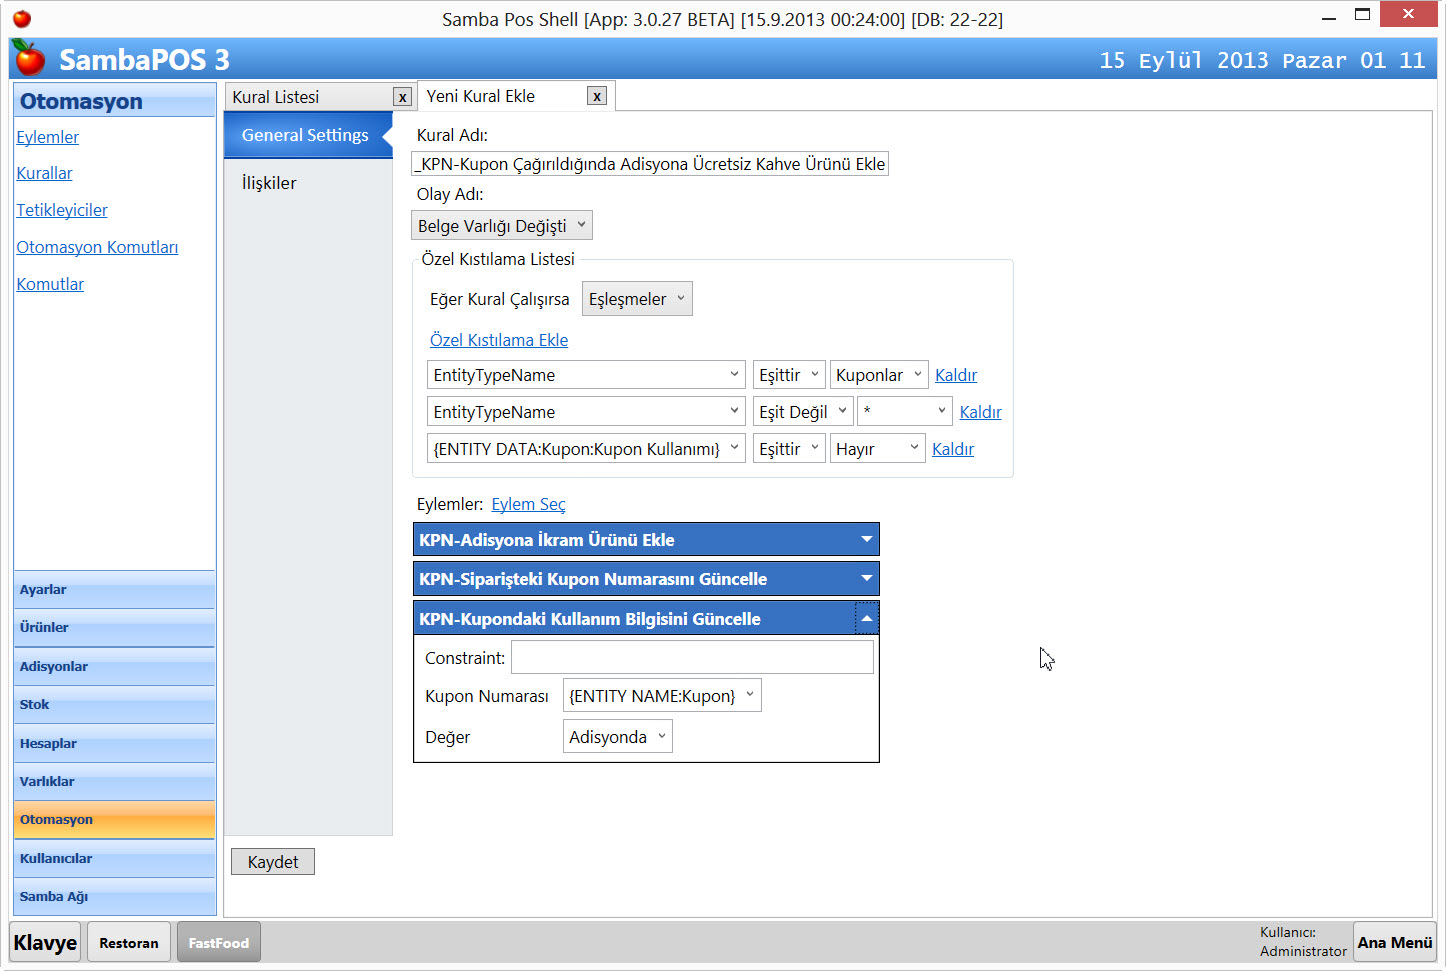The image size is (1446, 971).
Task: Click the SambaPOS apple logo icon
Action: [x=29, y=59]
